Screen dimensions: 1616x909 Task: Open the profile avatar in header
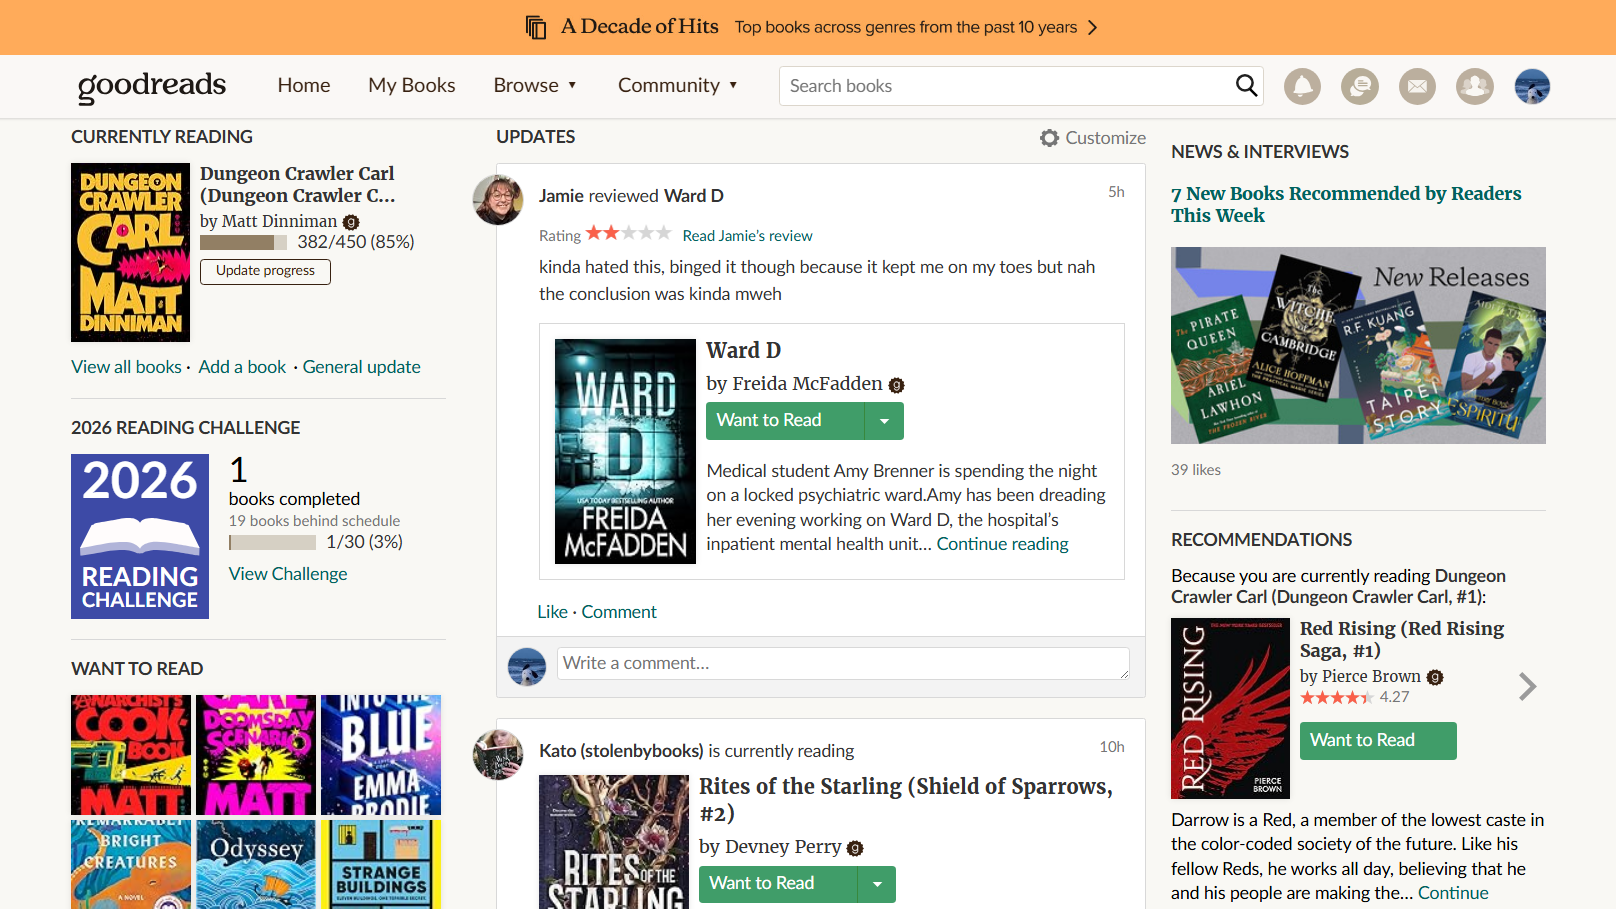(1532, 86)
